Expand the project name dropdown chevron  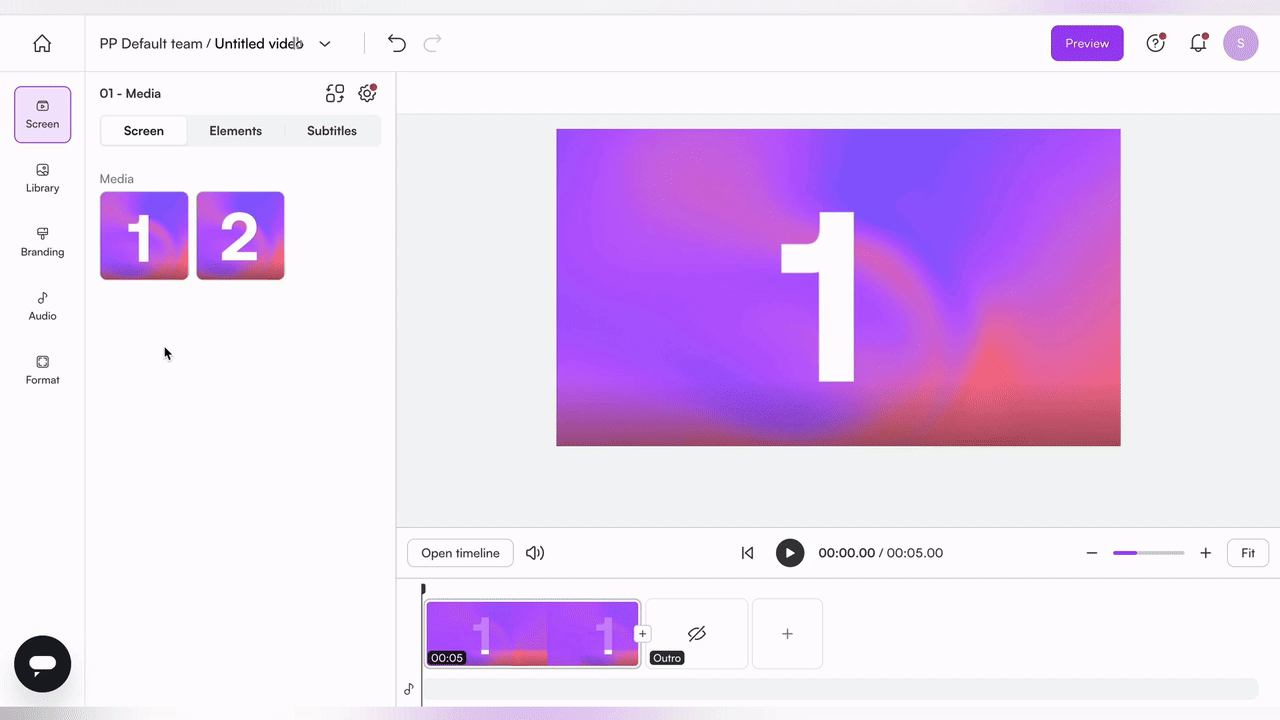(x=325, y=44)
